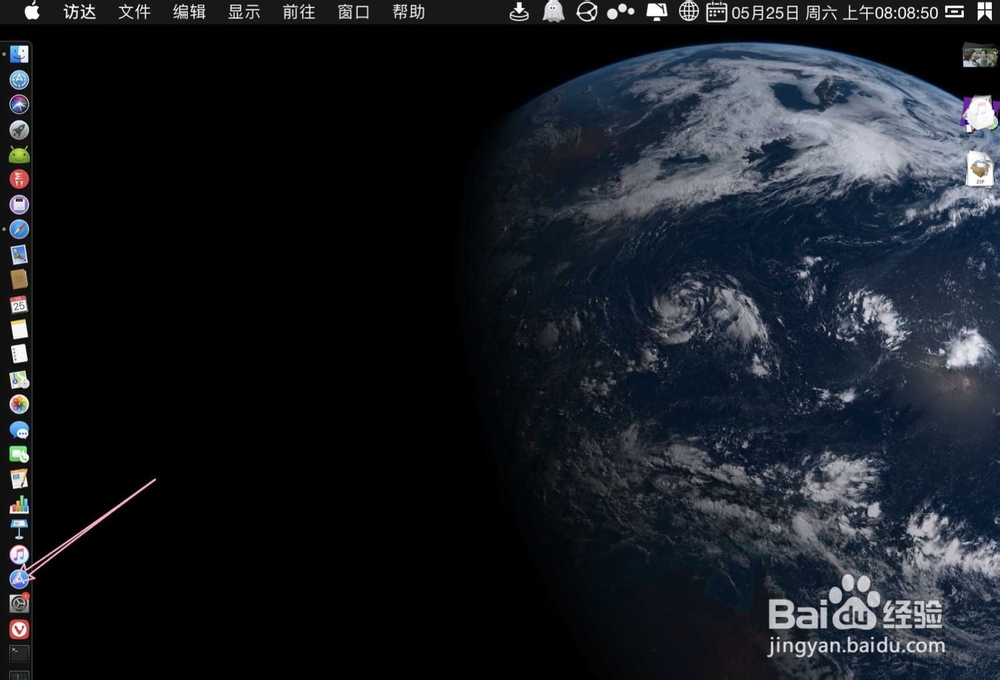Open the 编辑 menu

click(189, 12)
